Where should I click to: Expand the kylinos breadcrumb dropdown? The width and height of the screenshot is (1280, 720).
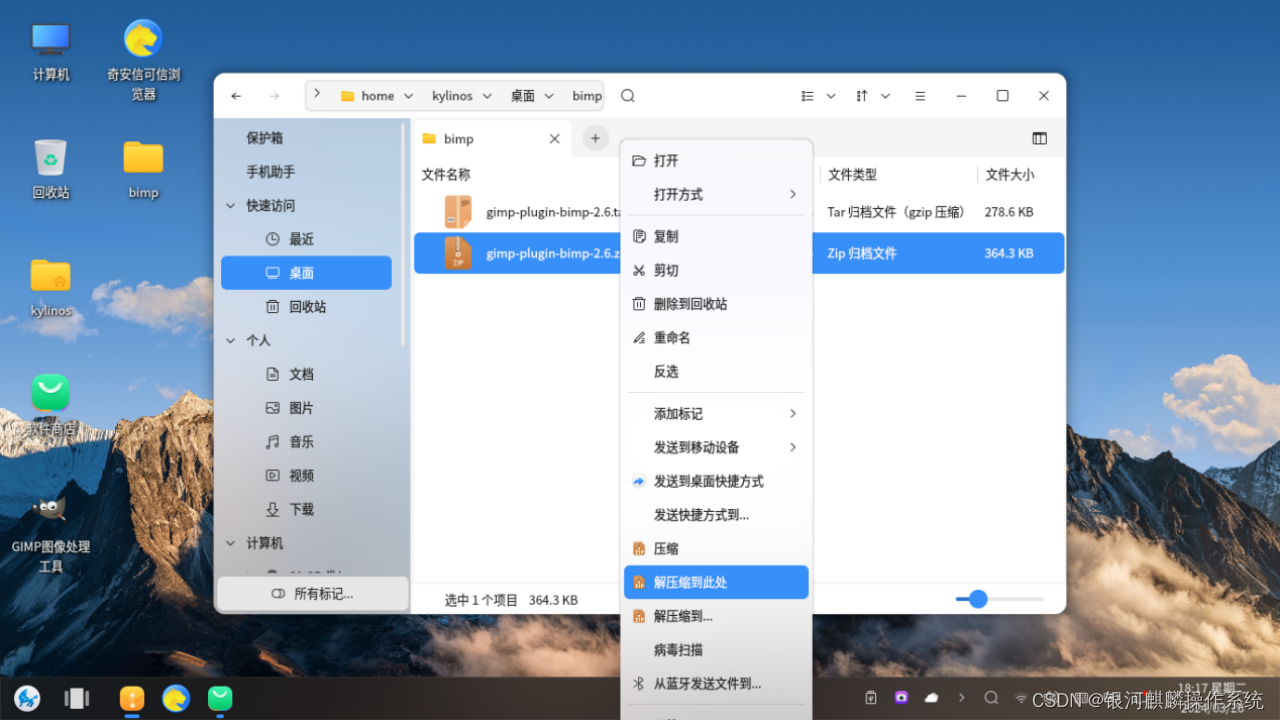487,96
